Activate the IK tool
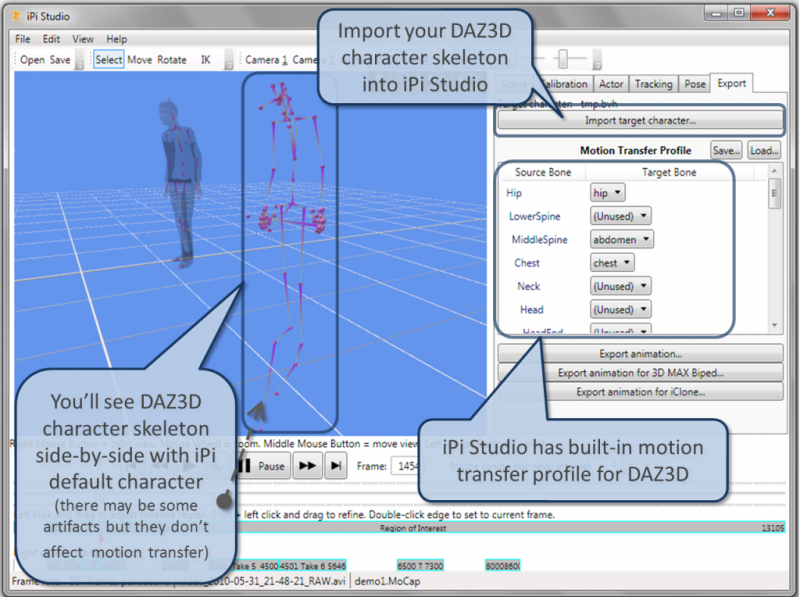 click(206, 60)
